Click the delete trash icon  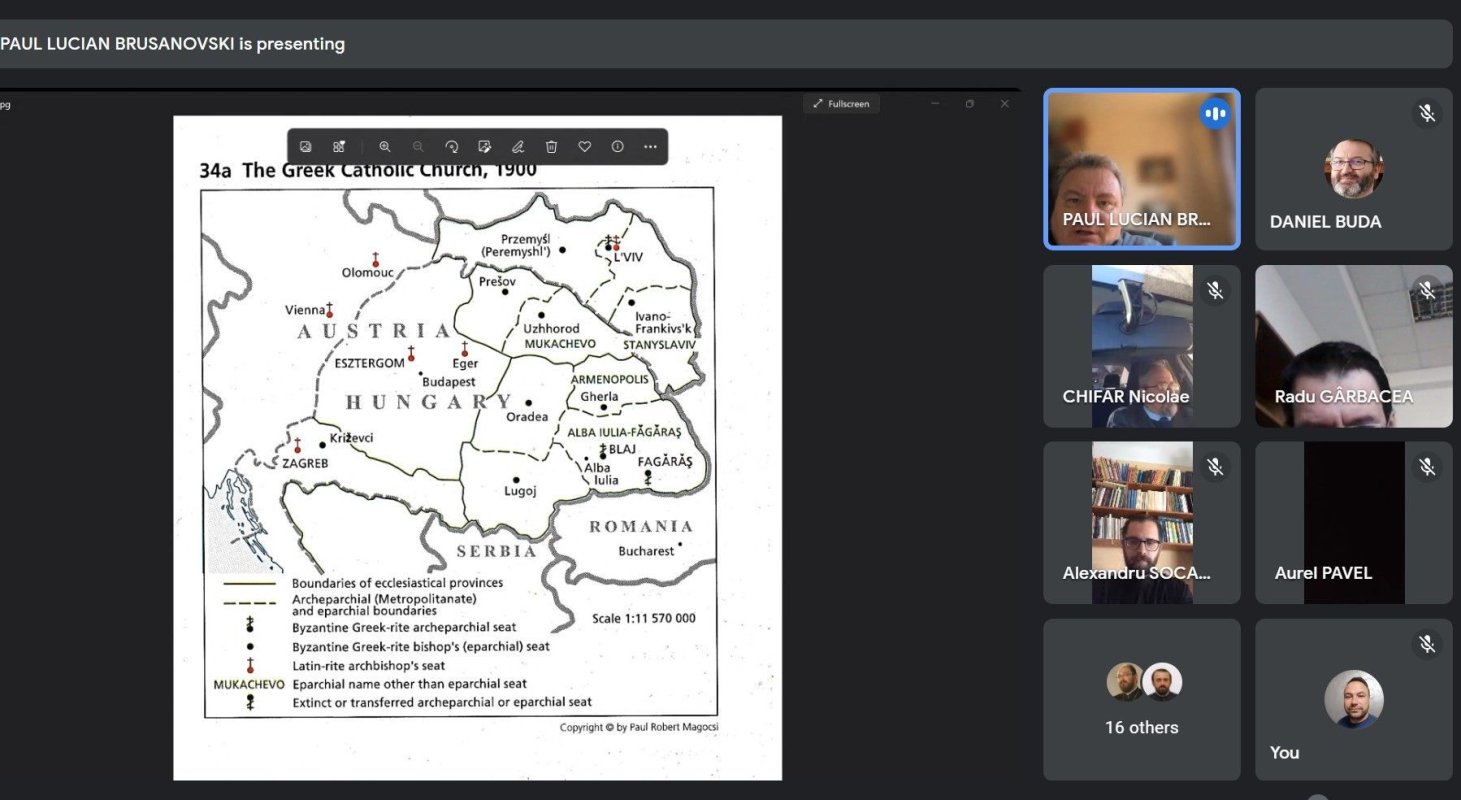(551, 147)
